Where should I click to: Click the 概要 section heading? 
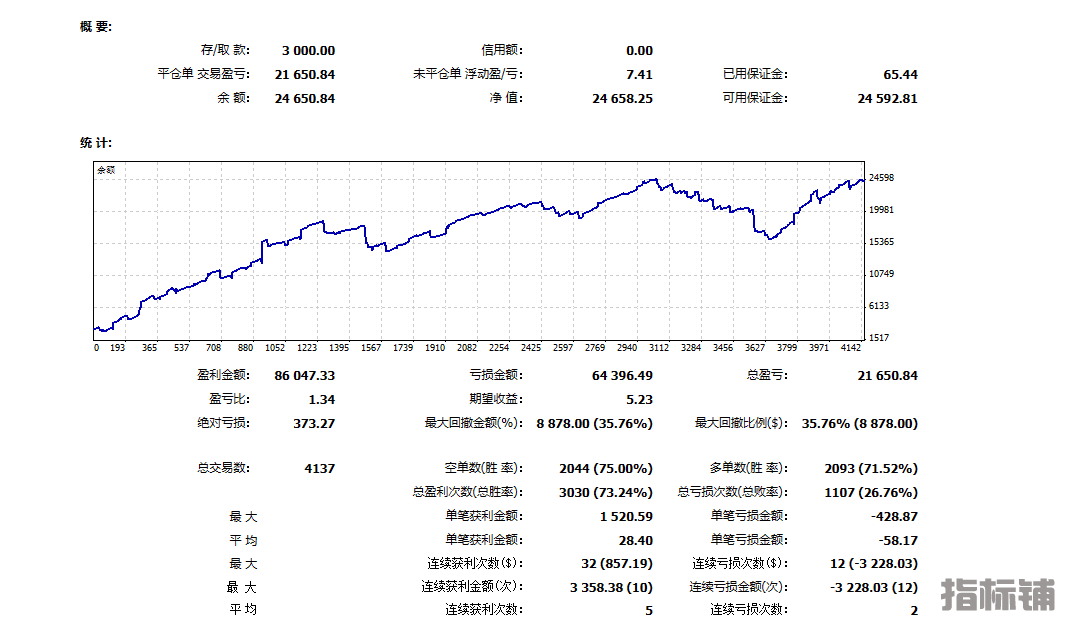click(95, 26)
